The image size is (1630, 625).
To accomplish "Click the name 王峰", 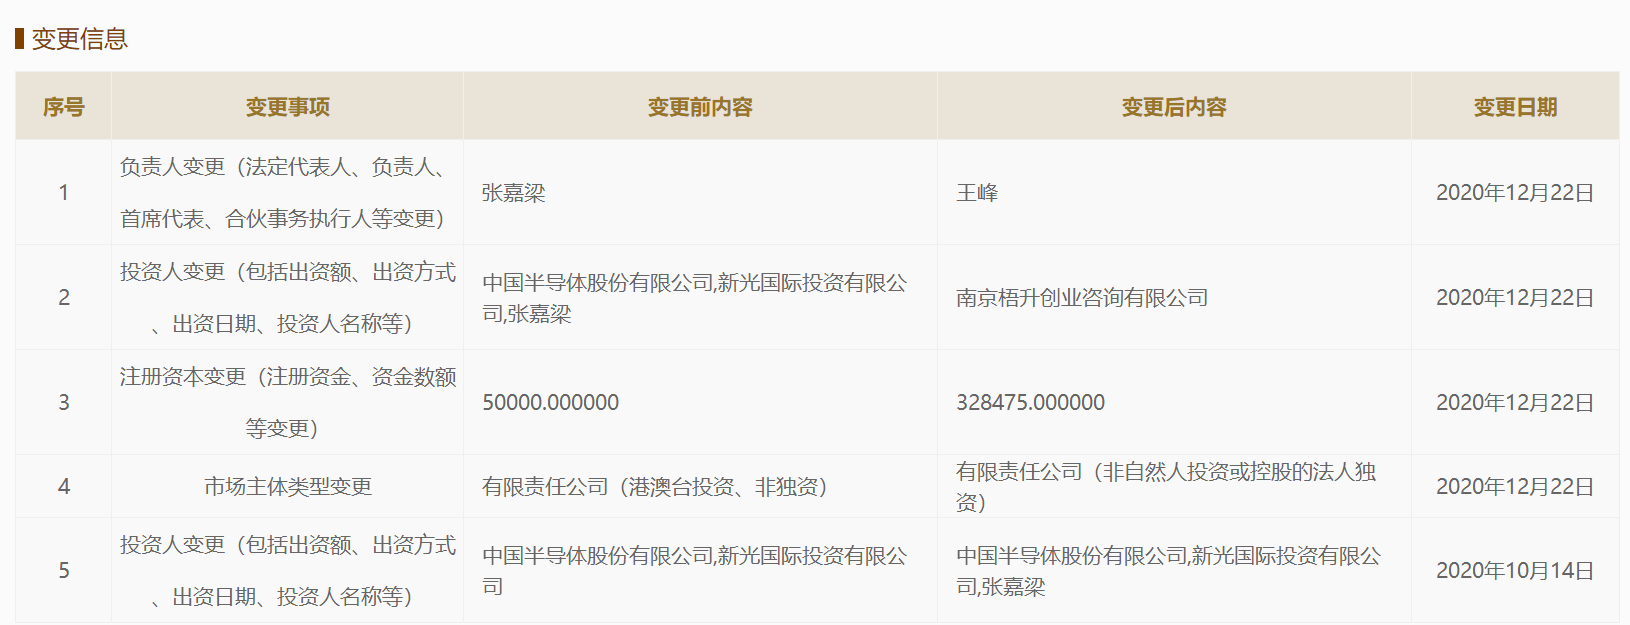I will coord(977,193).
